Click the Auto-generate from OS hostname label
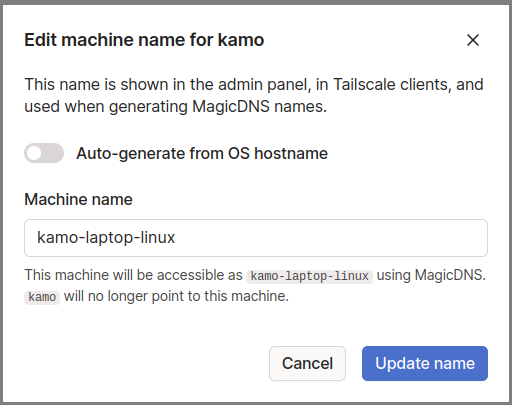The image size is (512, 405). [202, 153]
